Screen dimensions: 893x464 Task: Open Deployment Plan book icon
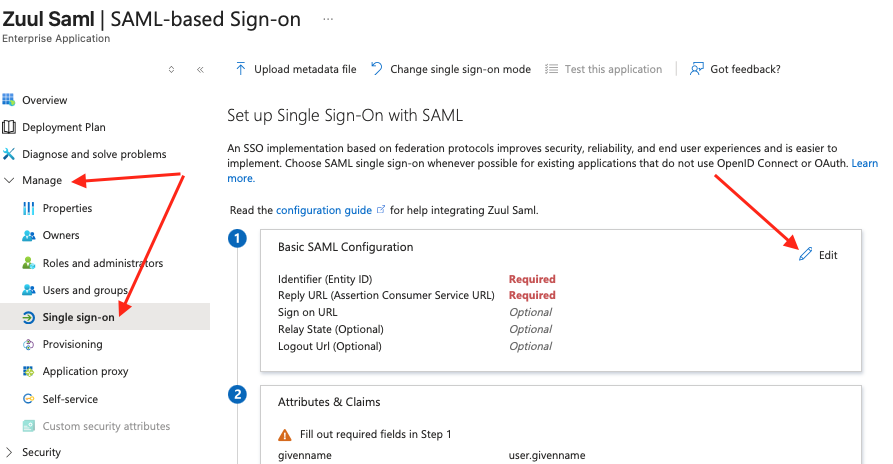click(9, 127)
